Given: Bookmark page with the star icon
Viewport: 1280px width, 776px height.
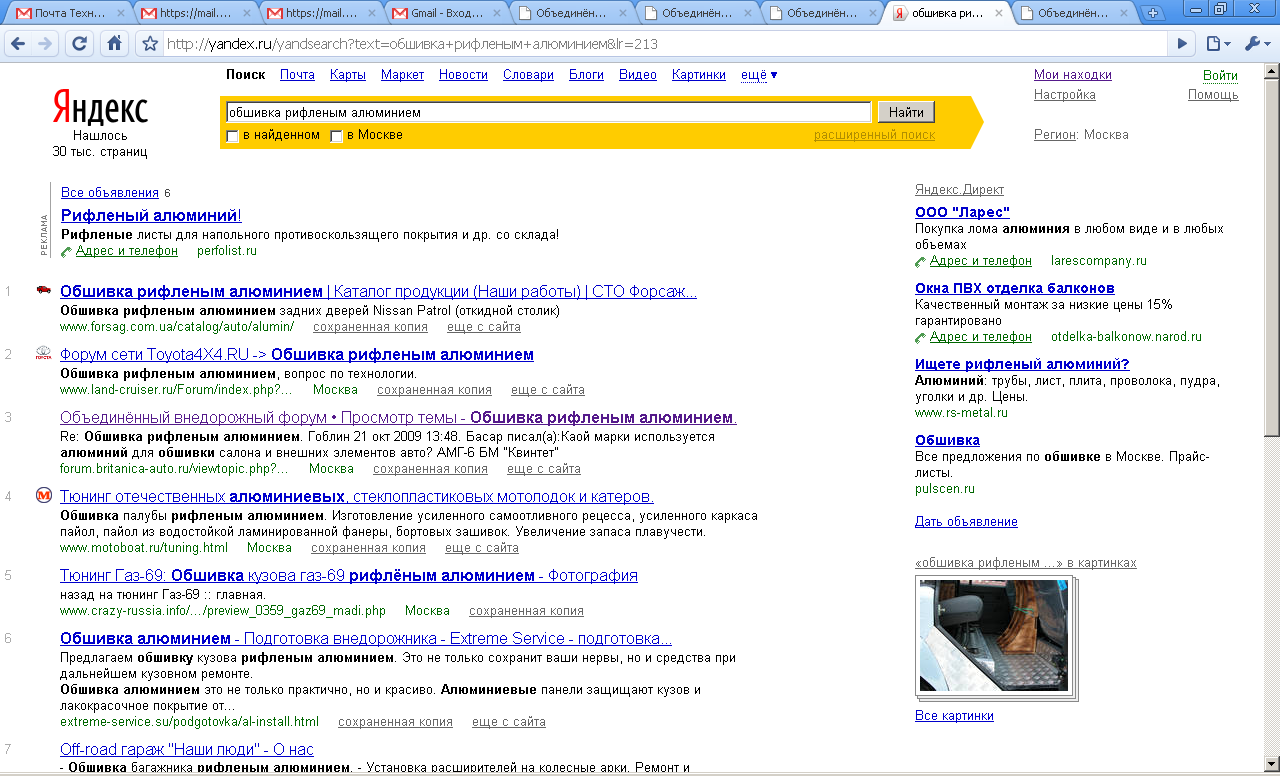Looking at the screenshot, I should [x=150, y=44].
